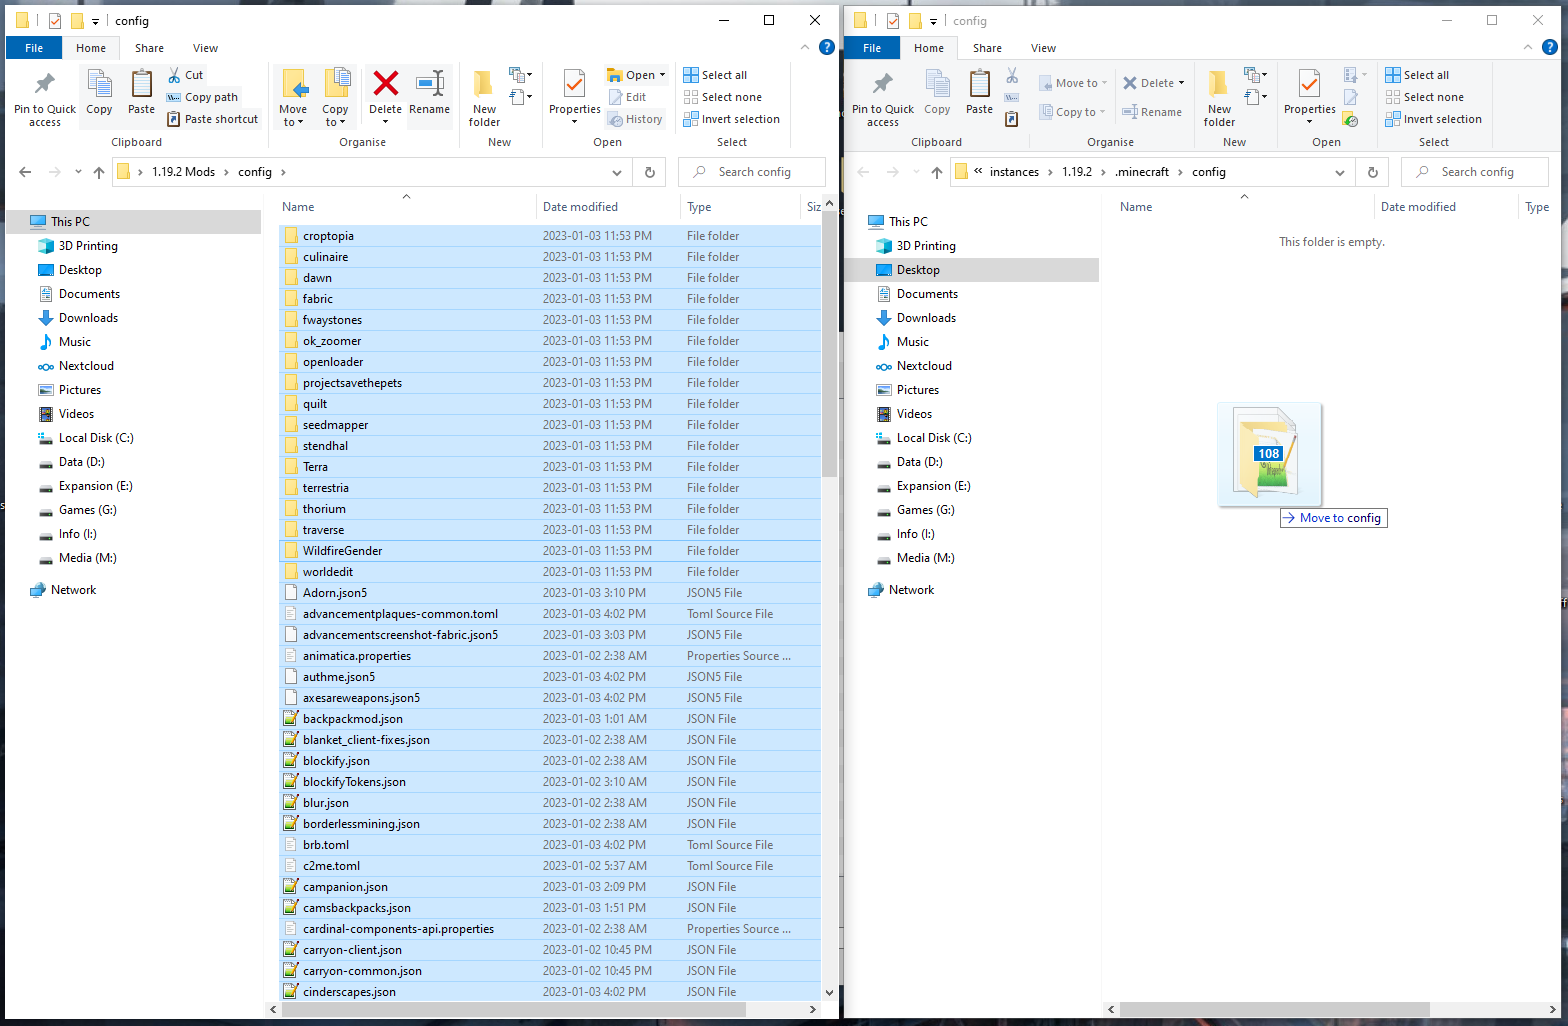Click Properties checkmark icon in left window
Screen dimensions: 1568x1026
(x=574, y=84)
